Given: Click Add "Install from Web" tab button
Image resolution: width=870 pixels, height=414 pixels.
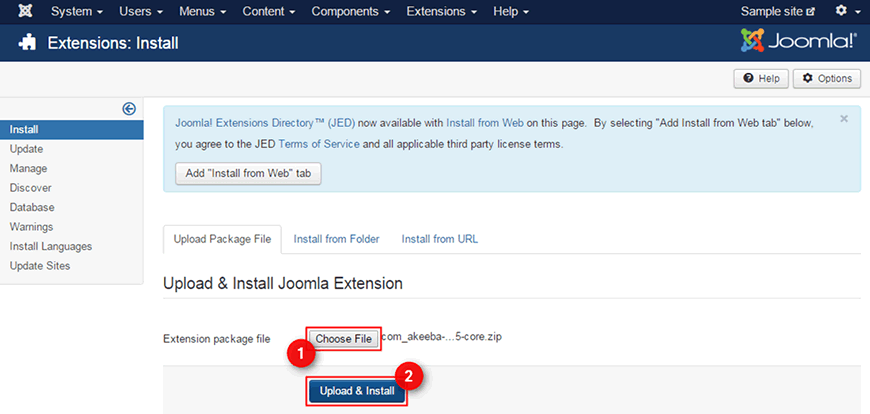Looking at the screenshot, I should point(248,174).
